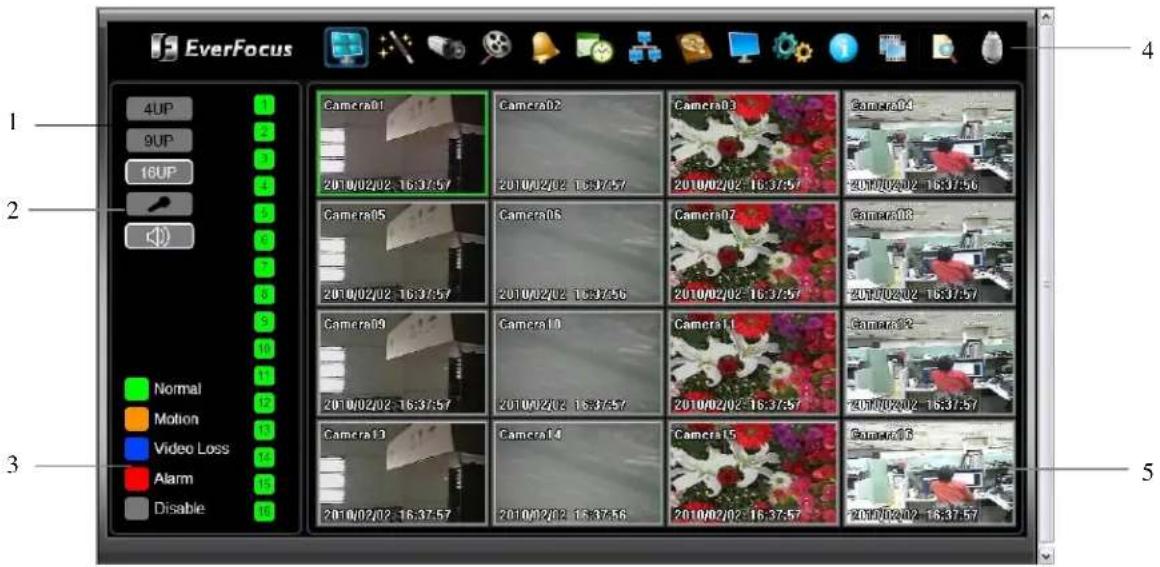Open Camera settings via the camera icon

[447, 48]
